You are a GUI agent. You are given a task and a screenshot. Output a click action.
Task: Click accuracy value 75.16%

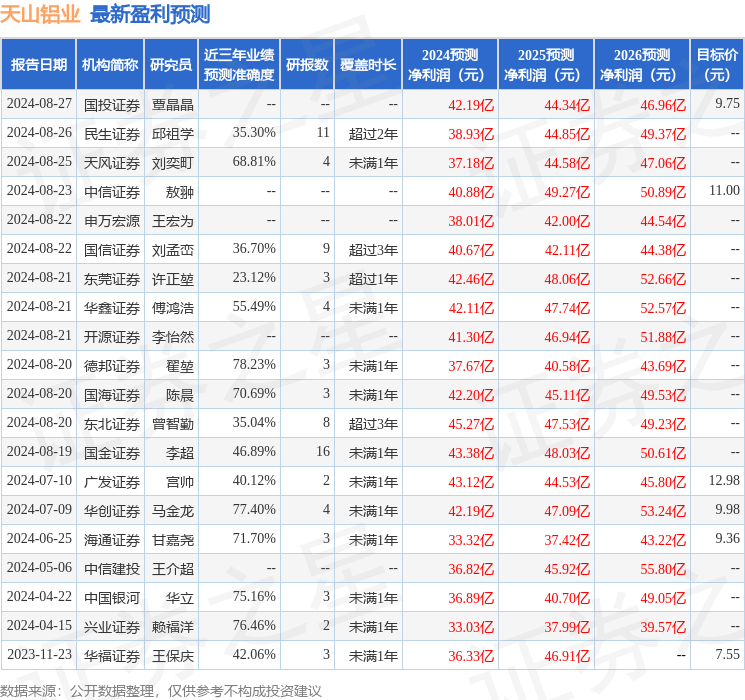pyautogui.click(x=254, y=596)
